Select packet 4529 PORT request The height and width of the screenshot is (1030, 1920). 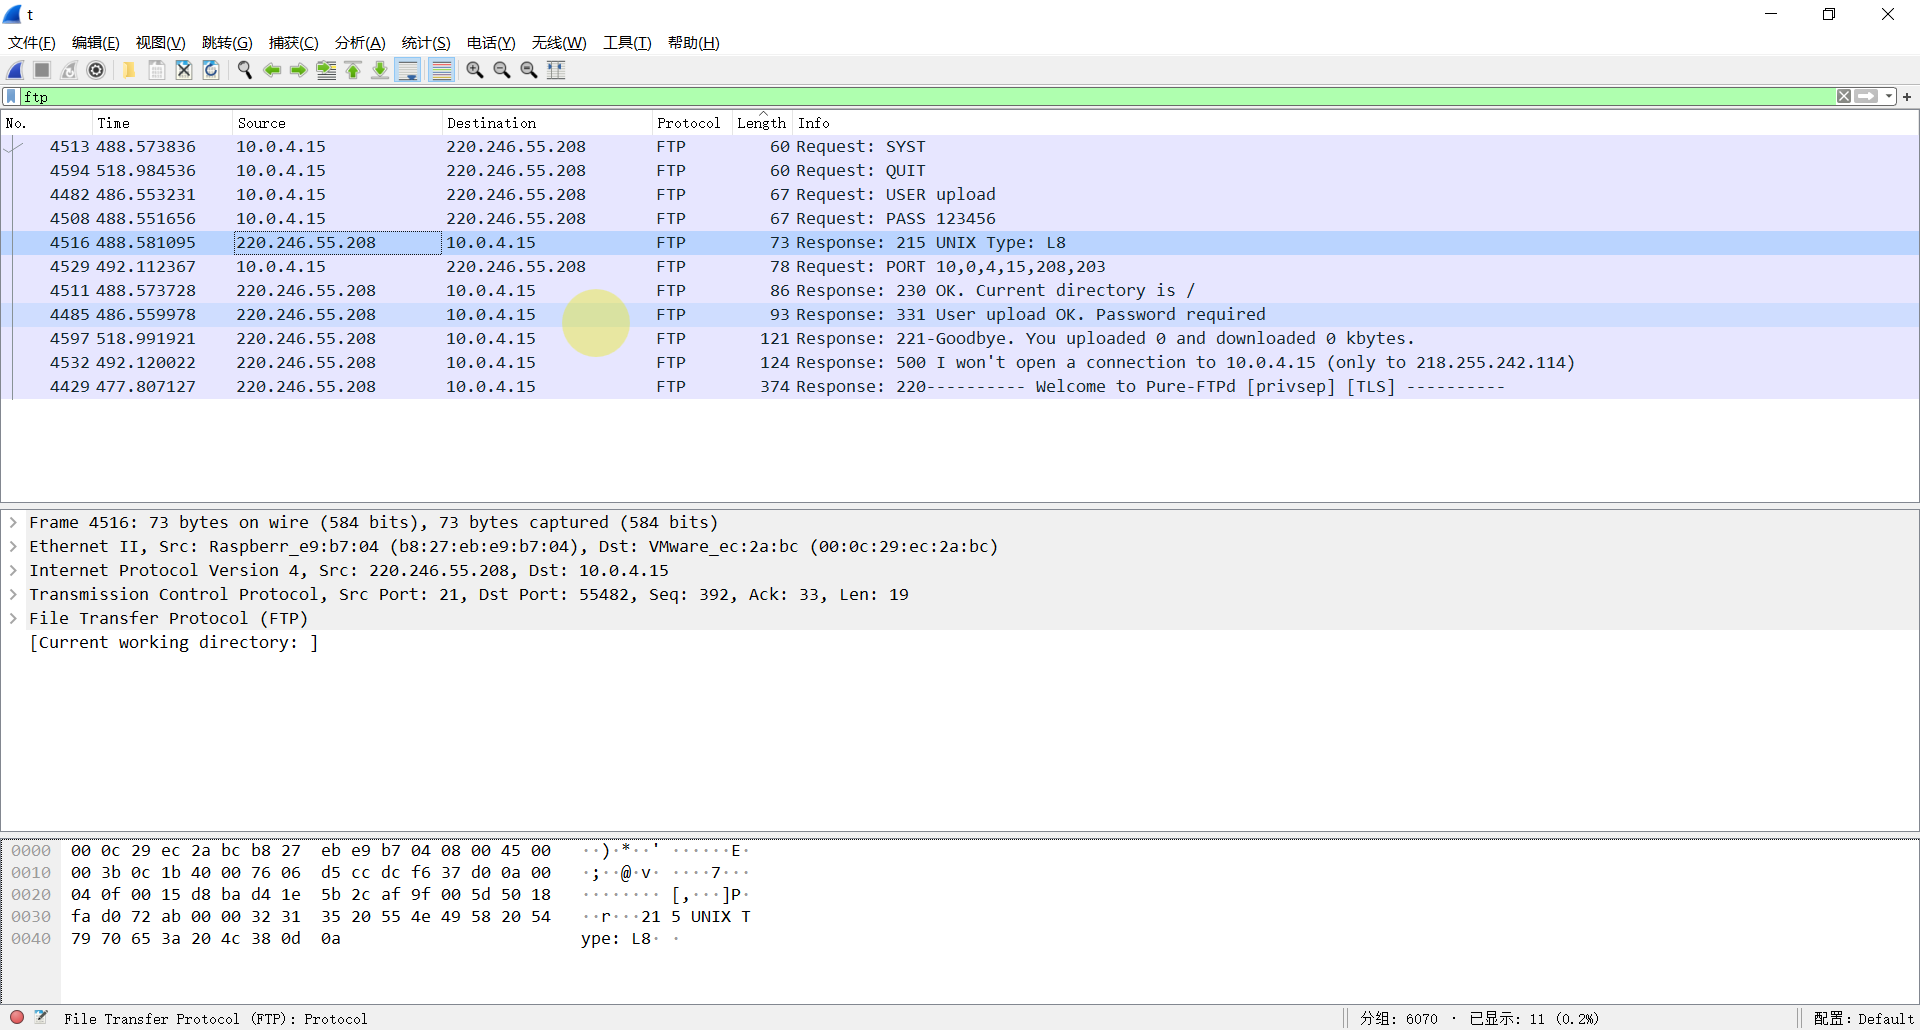click(x=960, y=266)
